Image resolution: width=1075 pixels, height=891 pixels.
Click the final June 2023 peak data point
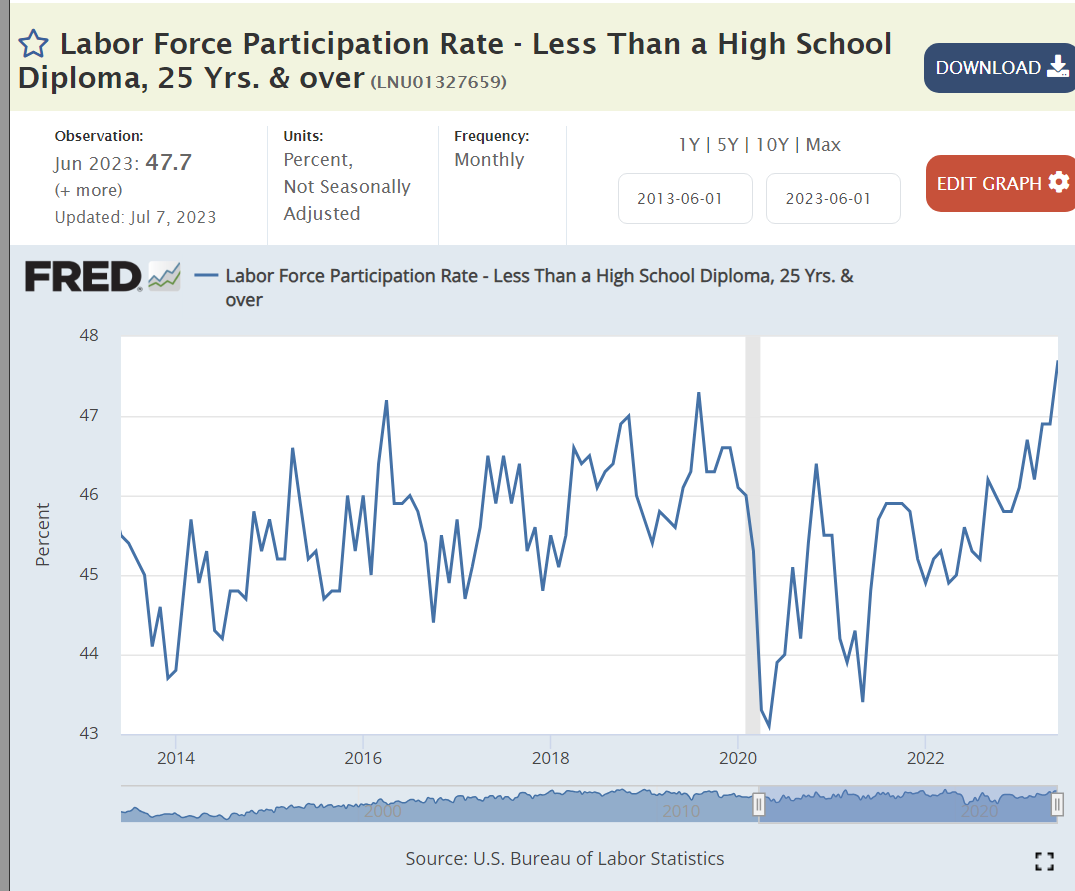click(1057, 361)
